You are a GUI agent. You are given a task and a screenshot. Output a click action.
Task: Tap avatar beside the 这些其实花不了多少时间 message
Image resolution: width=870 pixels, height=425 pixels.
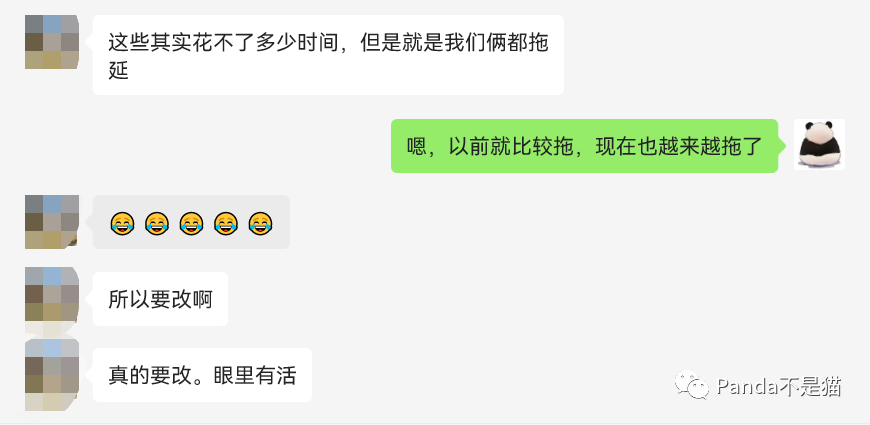[x=52, y=42]
